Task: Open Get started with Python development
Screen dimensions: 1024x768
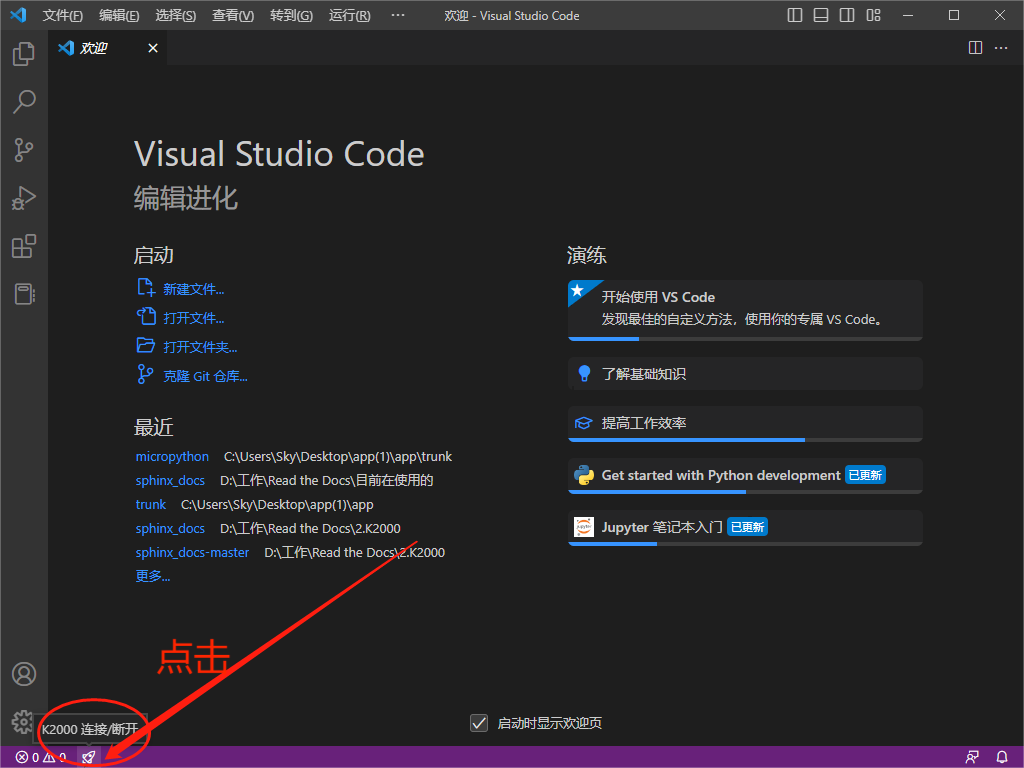Action: [x=745, y=476]
